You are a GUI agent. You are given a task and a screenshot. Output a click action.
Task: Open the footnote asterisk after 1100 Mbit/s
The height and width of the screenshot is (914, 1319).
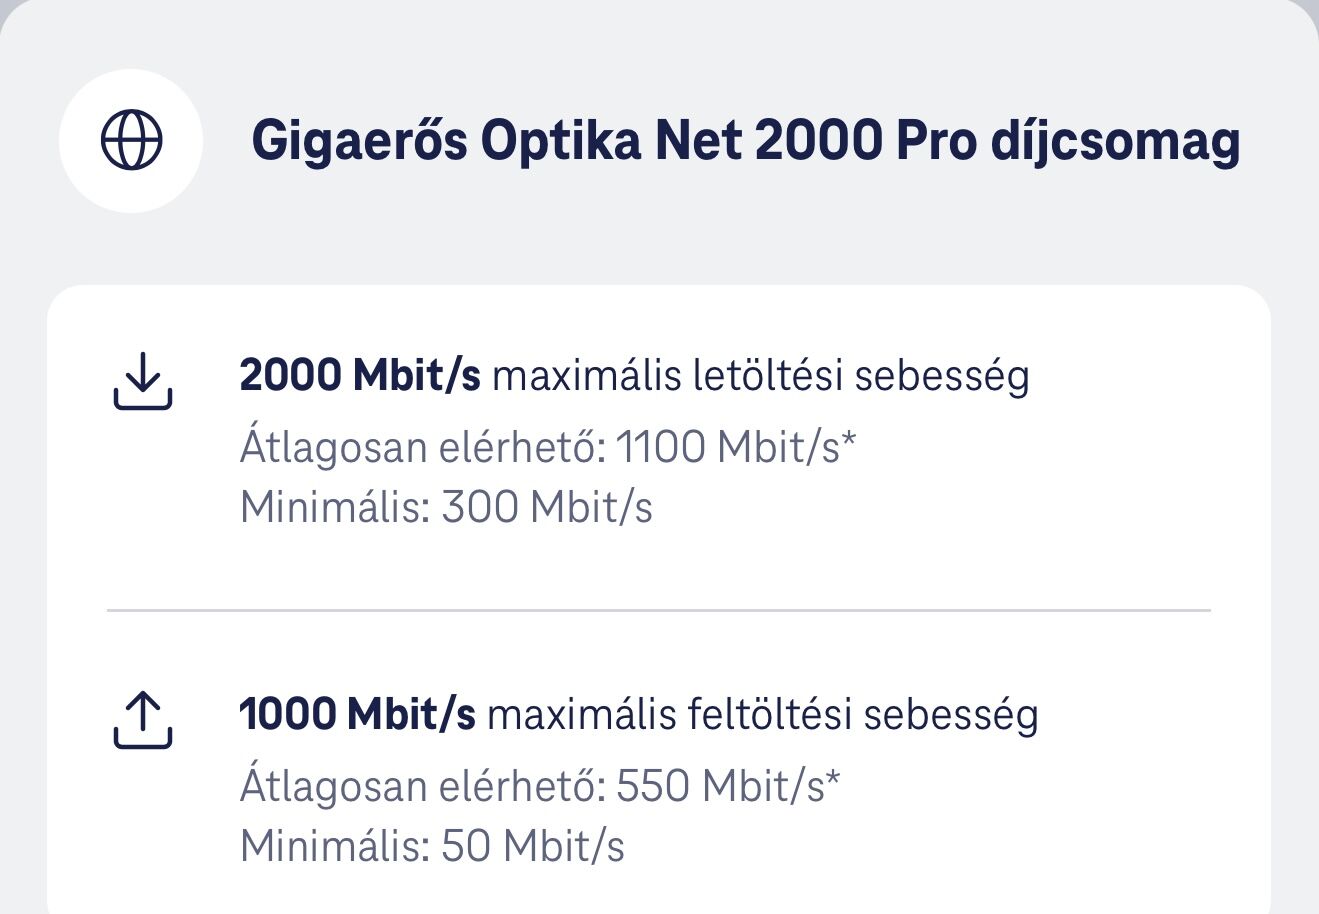[849, 441]
